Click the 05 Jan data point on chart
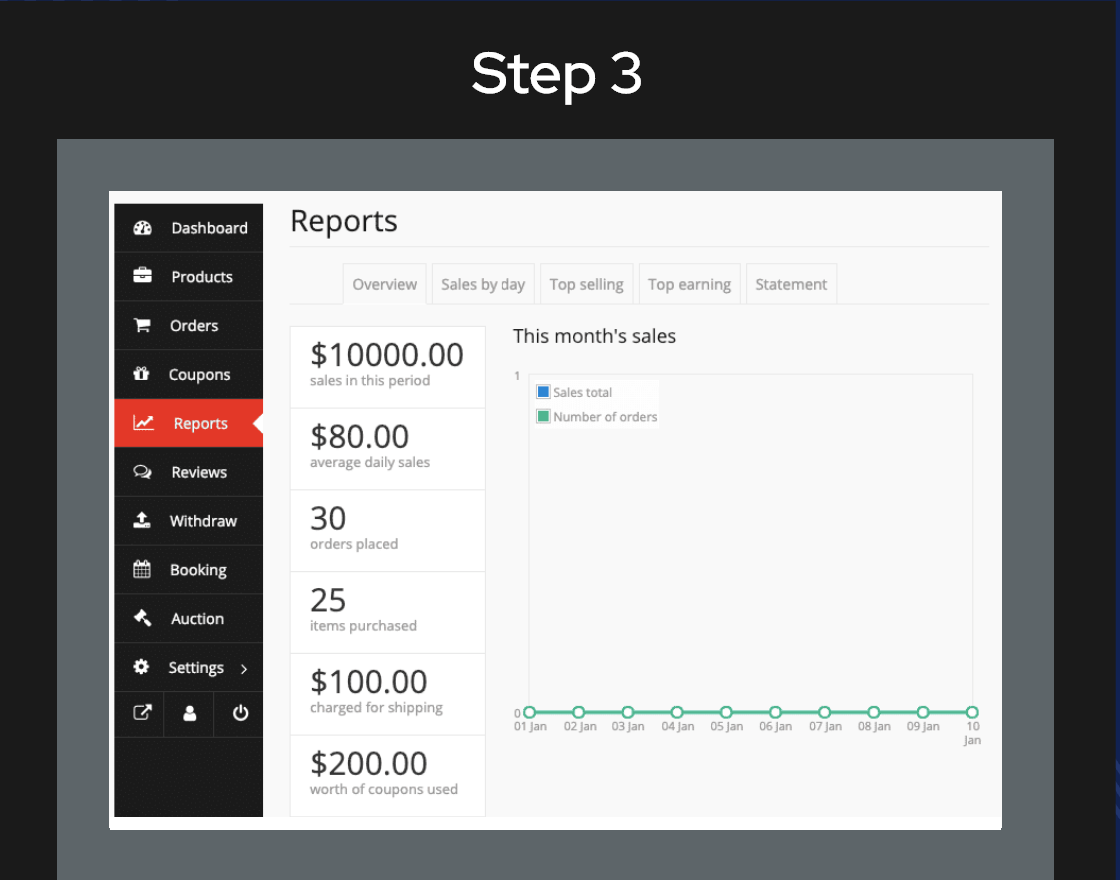The image size is (1120, 880). [x=726, y=712]
